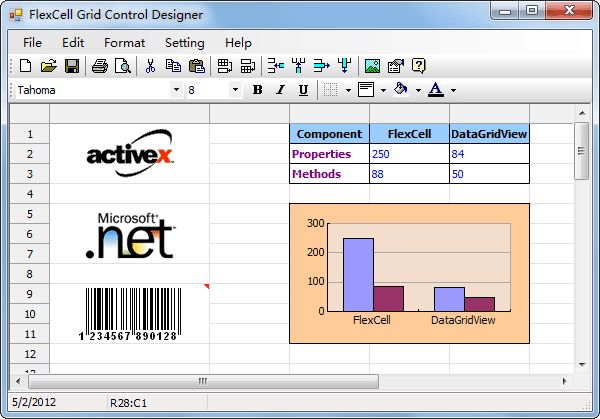Toggle Underline formatting
The height and width of the screenshot is (419, 600).
pos(303,90)
